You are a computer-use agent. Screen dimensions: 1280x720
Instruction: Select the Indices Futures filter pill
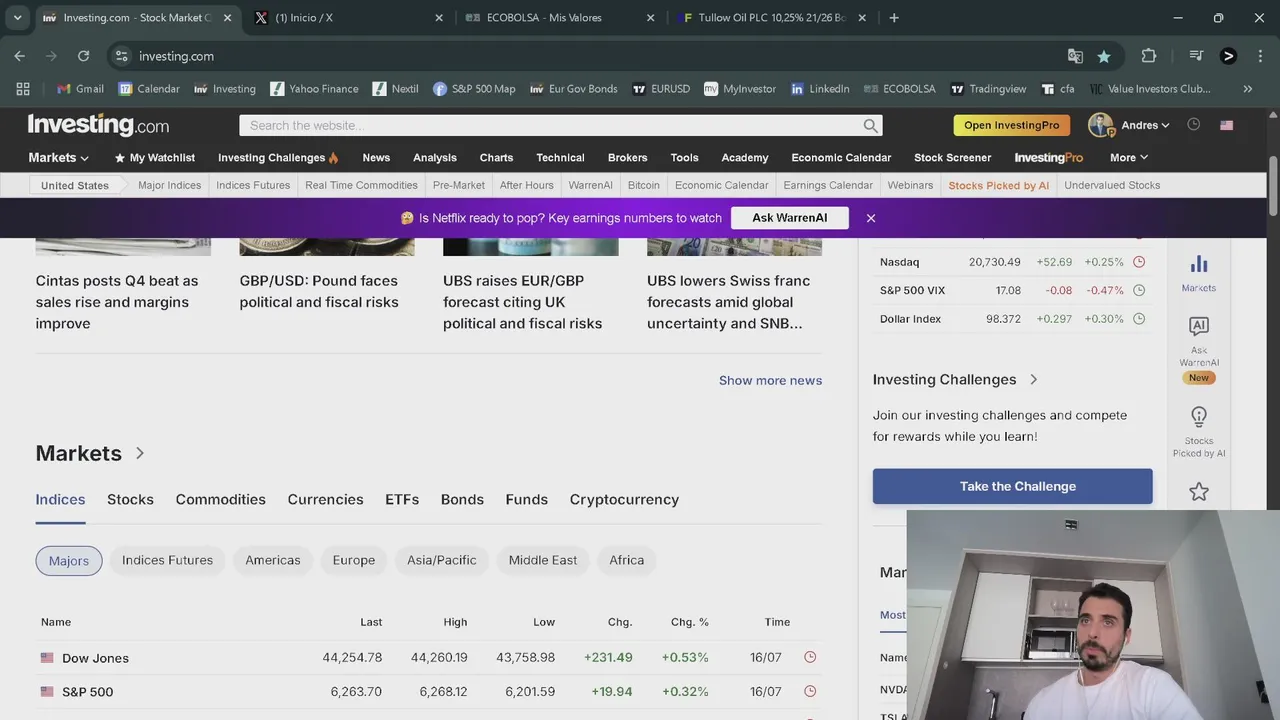click(167, 560)
